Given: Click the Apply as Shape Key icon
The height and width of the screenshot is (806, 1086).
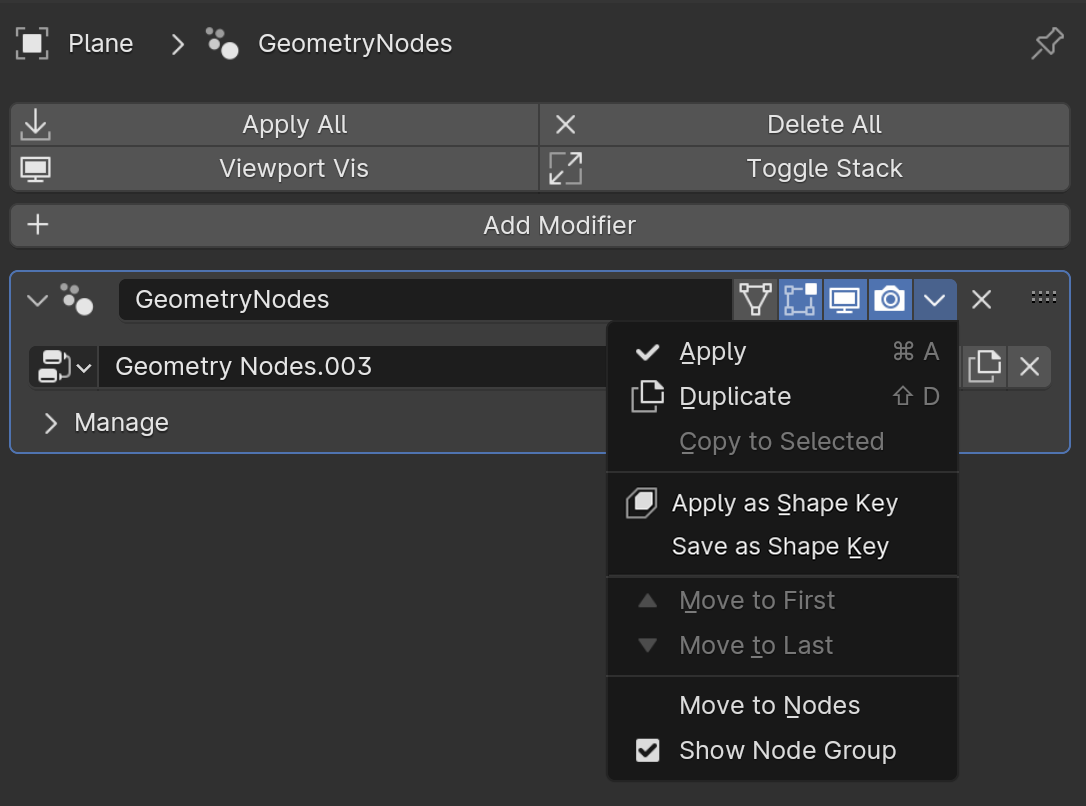Looking at the screenshot, I should [x=641, y=503].
